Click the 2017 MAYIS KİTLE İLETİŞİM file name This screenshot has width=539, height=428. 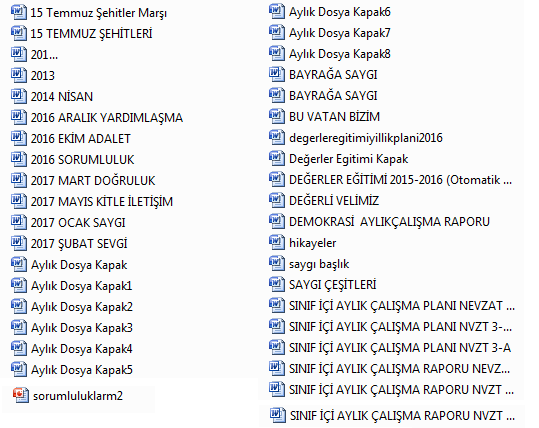(102, 201)
